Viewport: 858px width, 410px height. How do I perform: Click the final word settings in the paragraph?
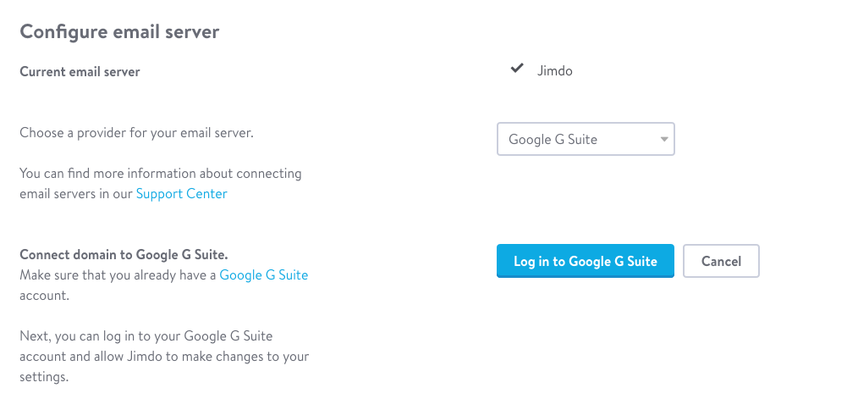tap(44, 378)
